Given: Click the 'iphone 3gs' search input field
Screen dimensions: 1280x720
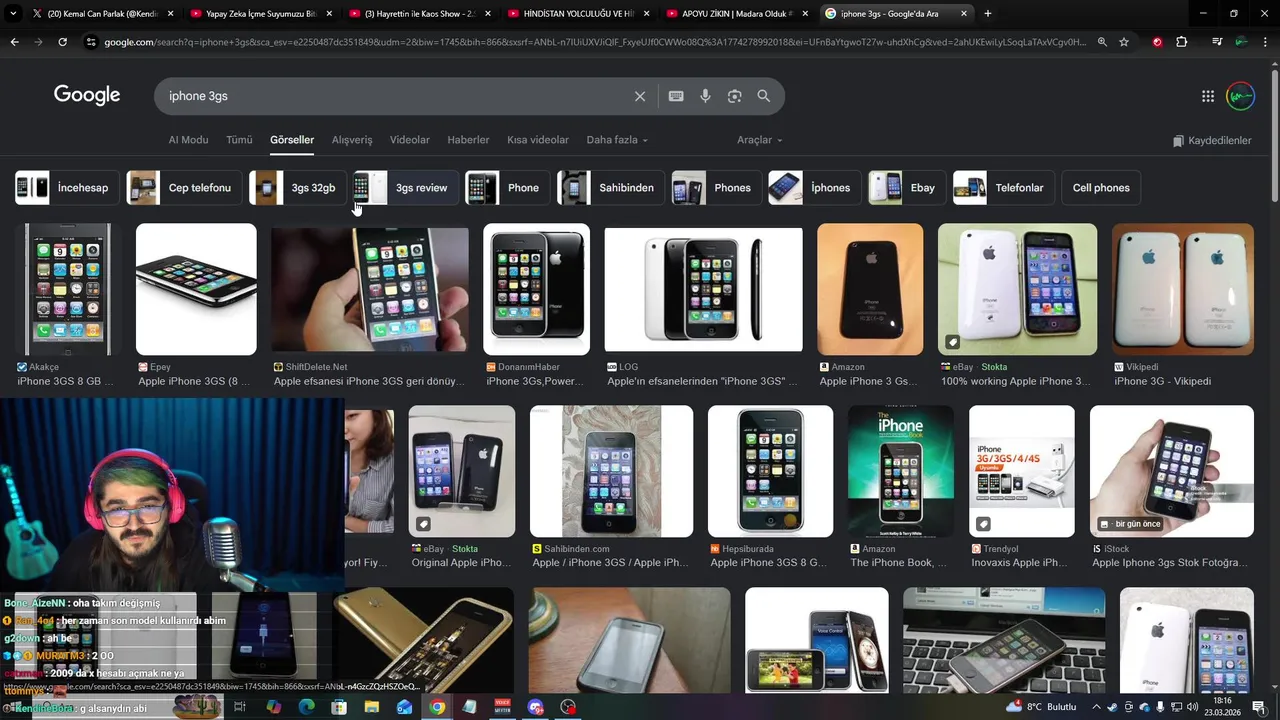Looking at the screenshot, I should click(395, 96).
